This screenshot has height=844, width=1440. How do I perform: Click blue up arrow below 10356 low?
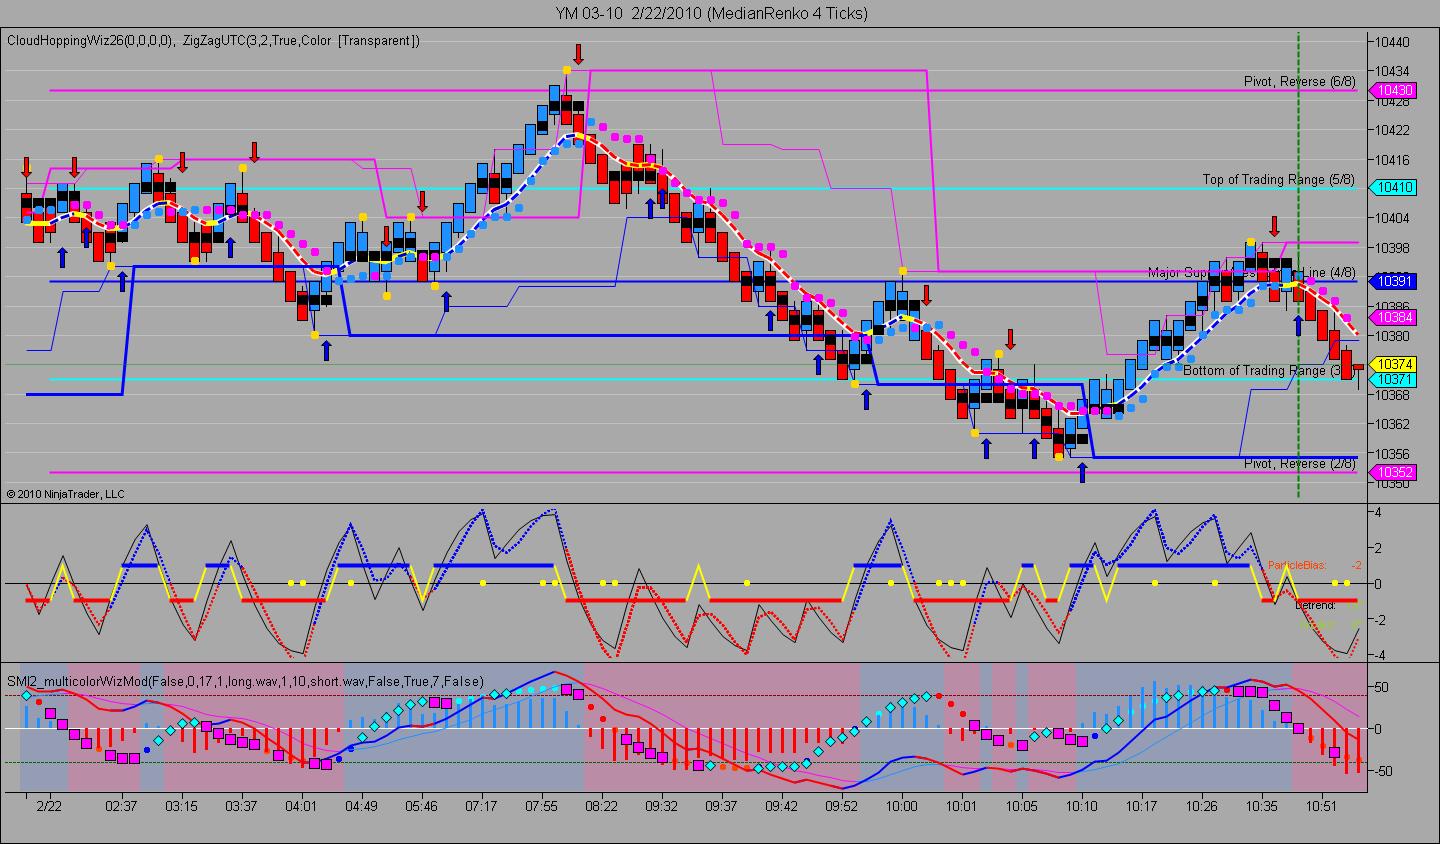pos(1081,472)
